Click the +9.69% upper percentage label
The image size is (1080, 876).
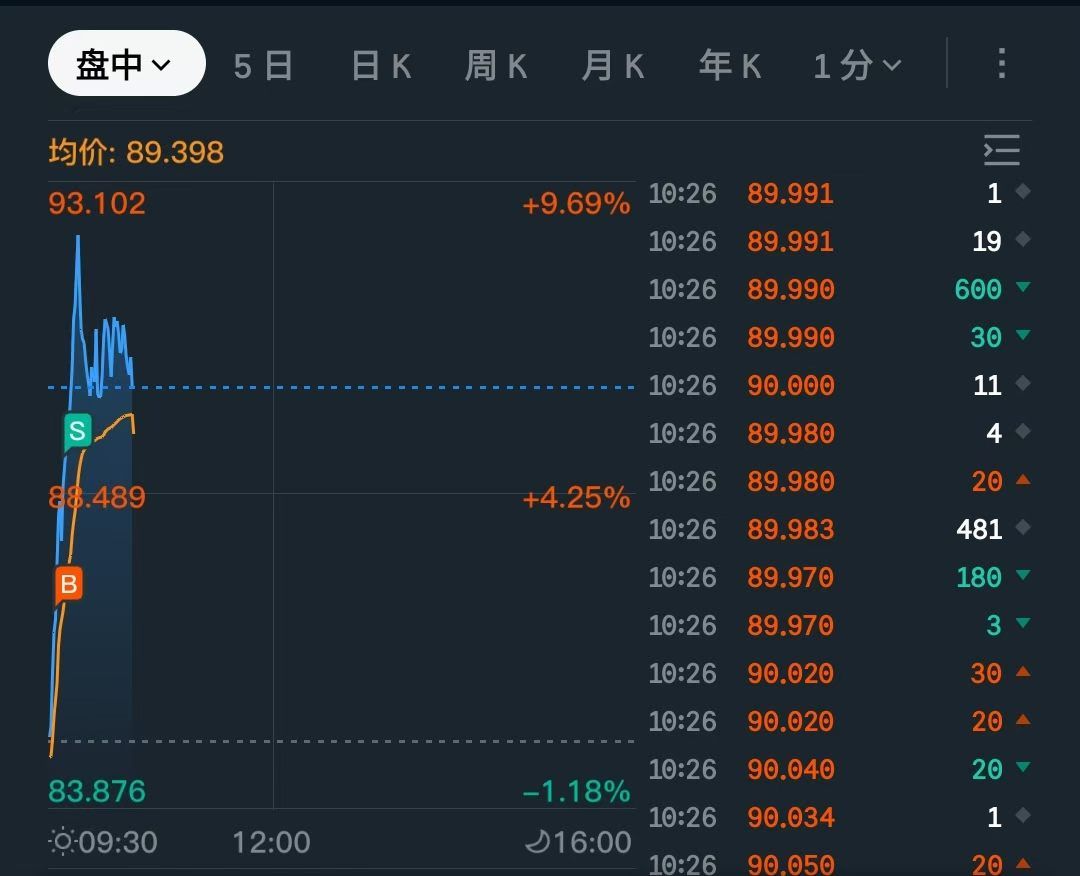pos(576,204)
